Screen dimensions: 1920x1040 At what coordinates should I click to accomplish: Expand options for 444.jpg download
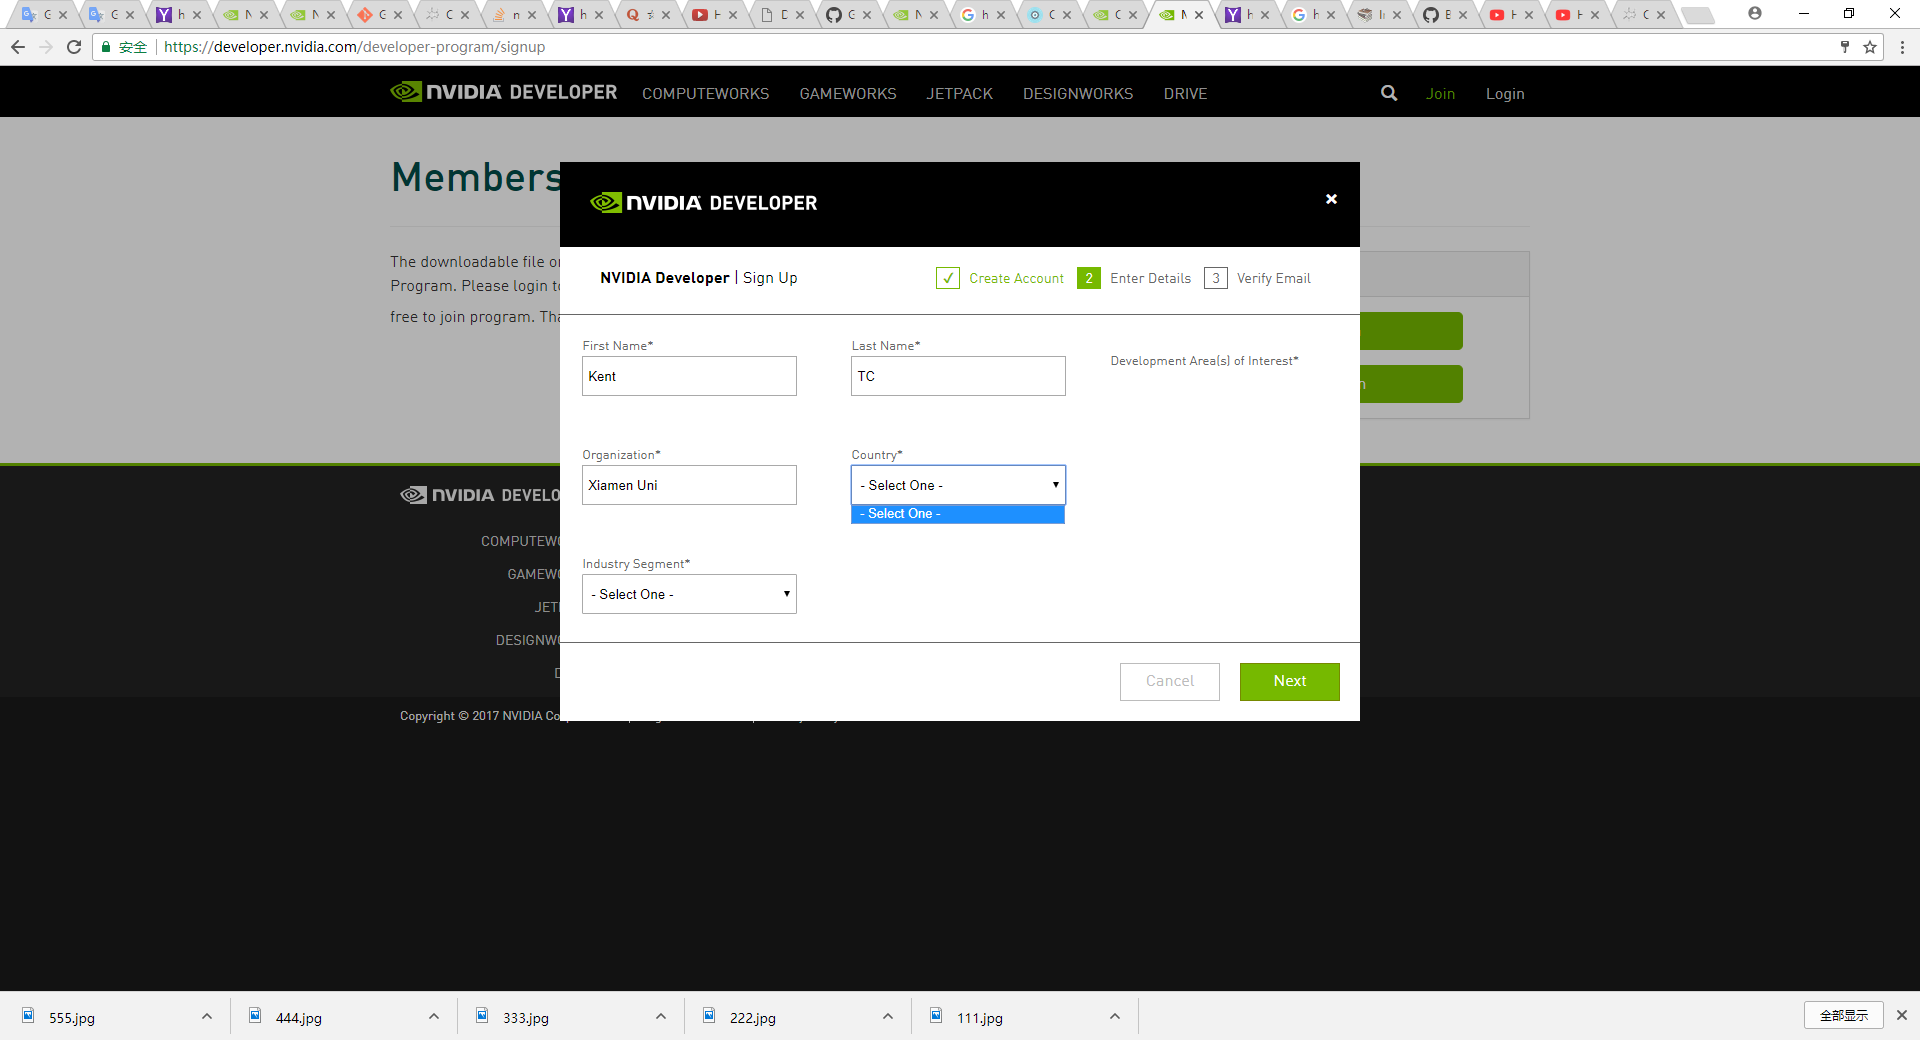tap(434, 1016)
